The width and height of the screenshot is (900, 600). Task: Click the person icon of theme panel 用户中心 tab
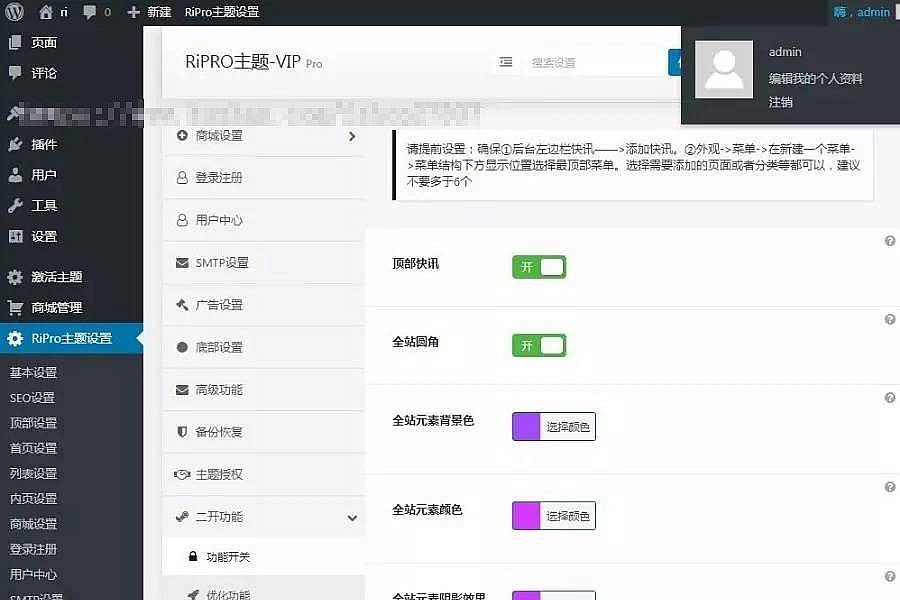tap(182, 220)
